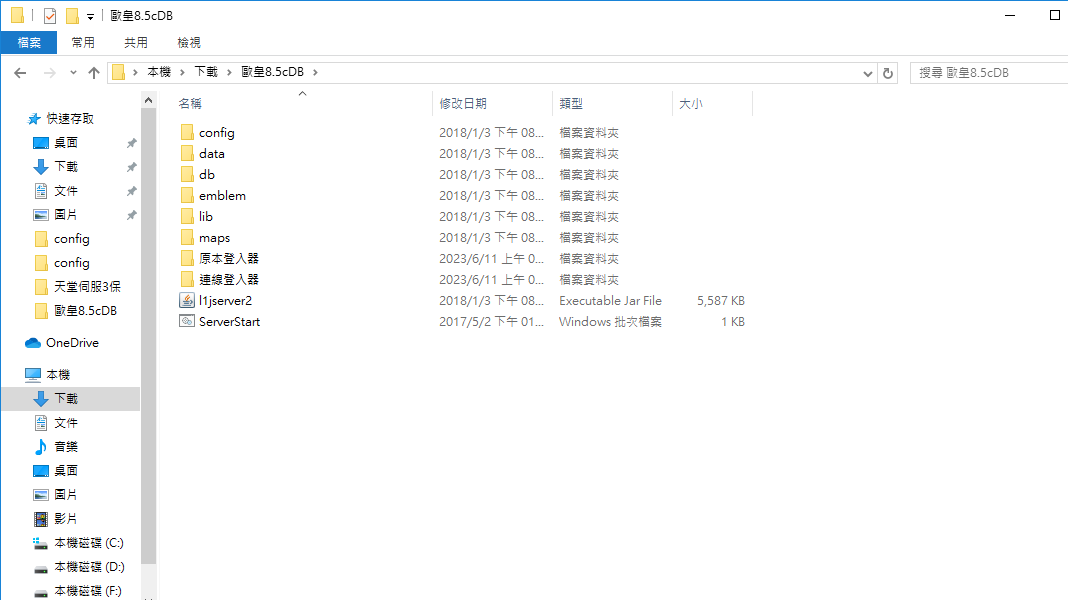Open 影片 videos library in sidebar
Image resolution: width=1068 pixels, height=600 pixels.
[65, 518]
